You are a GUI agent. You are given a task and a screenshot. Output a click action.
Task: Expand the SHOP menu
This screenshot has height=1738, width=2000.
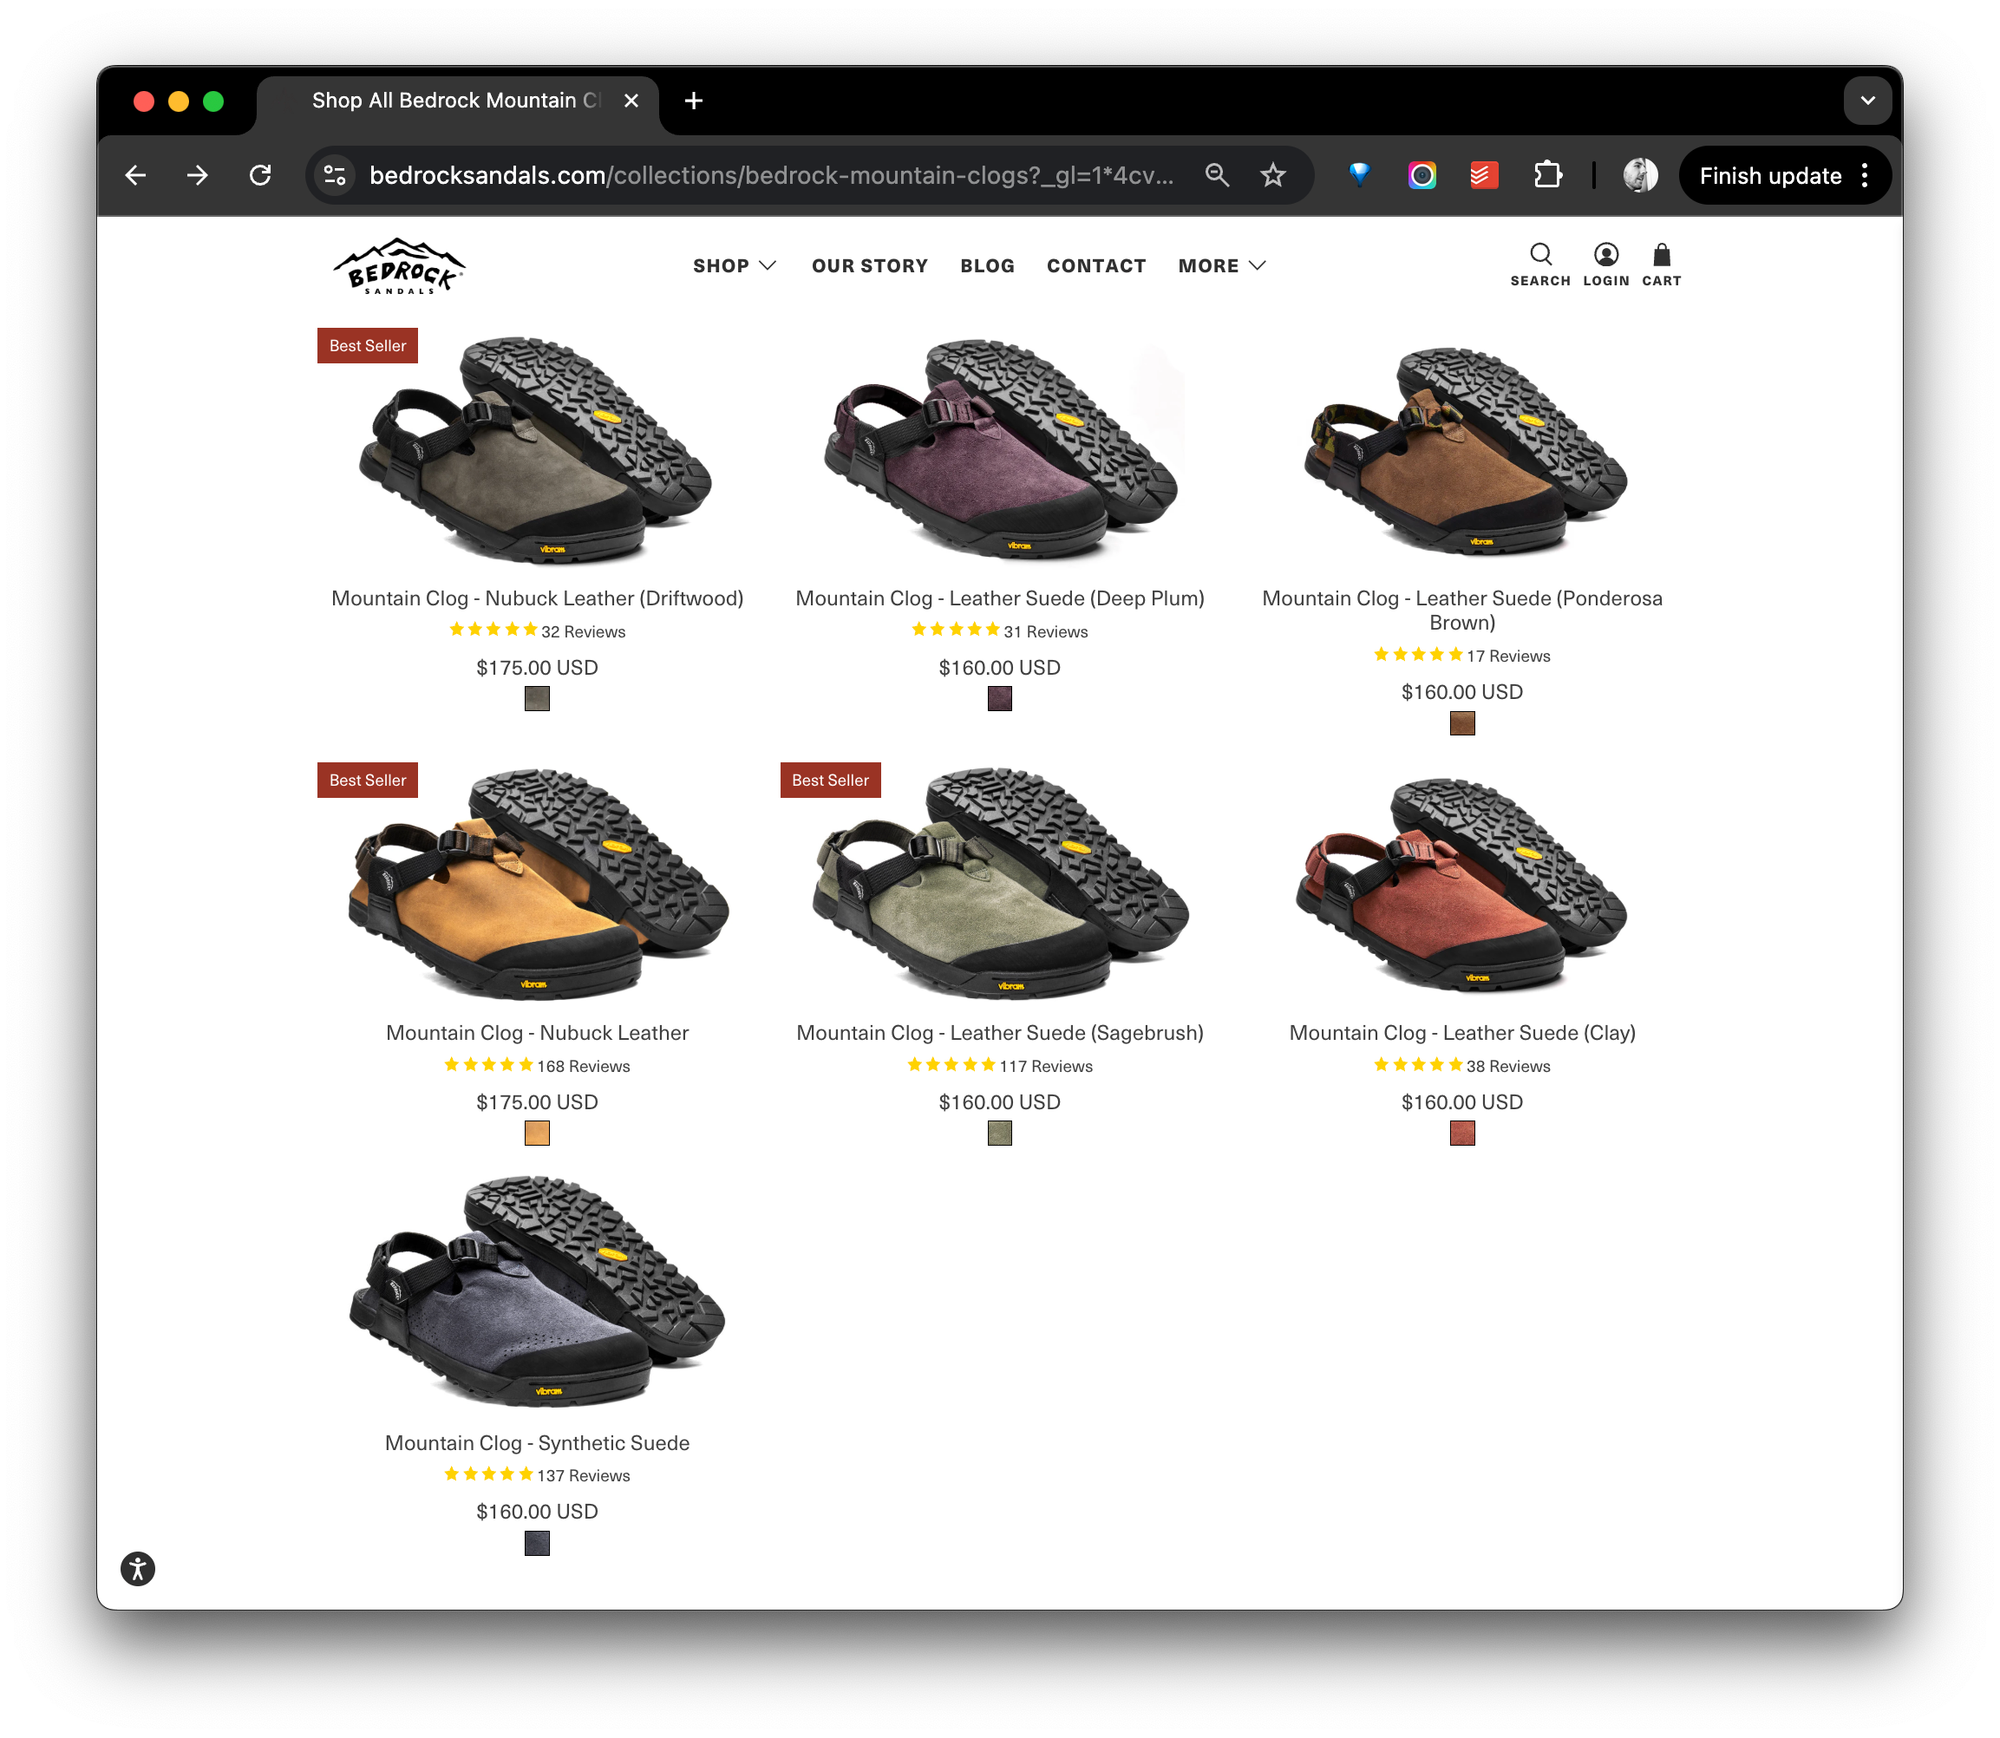pos(734,266)
